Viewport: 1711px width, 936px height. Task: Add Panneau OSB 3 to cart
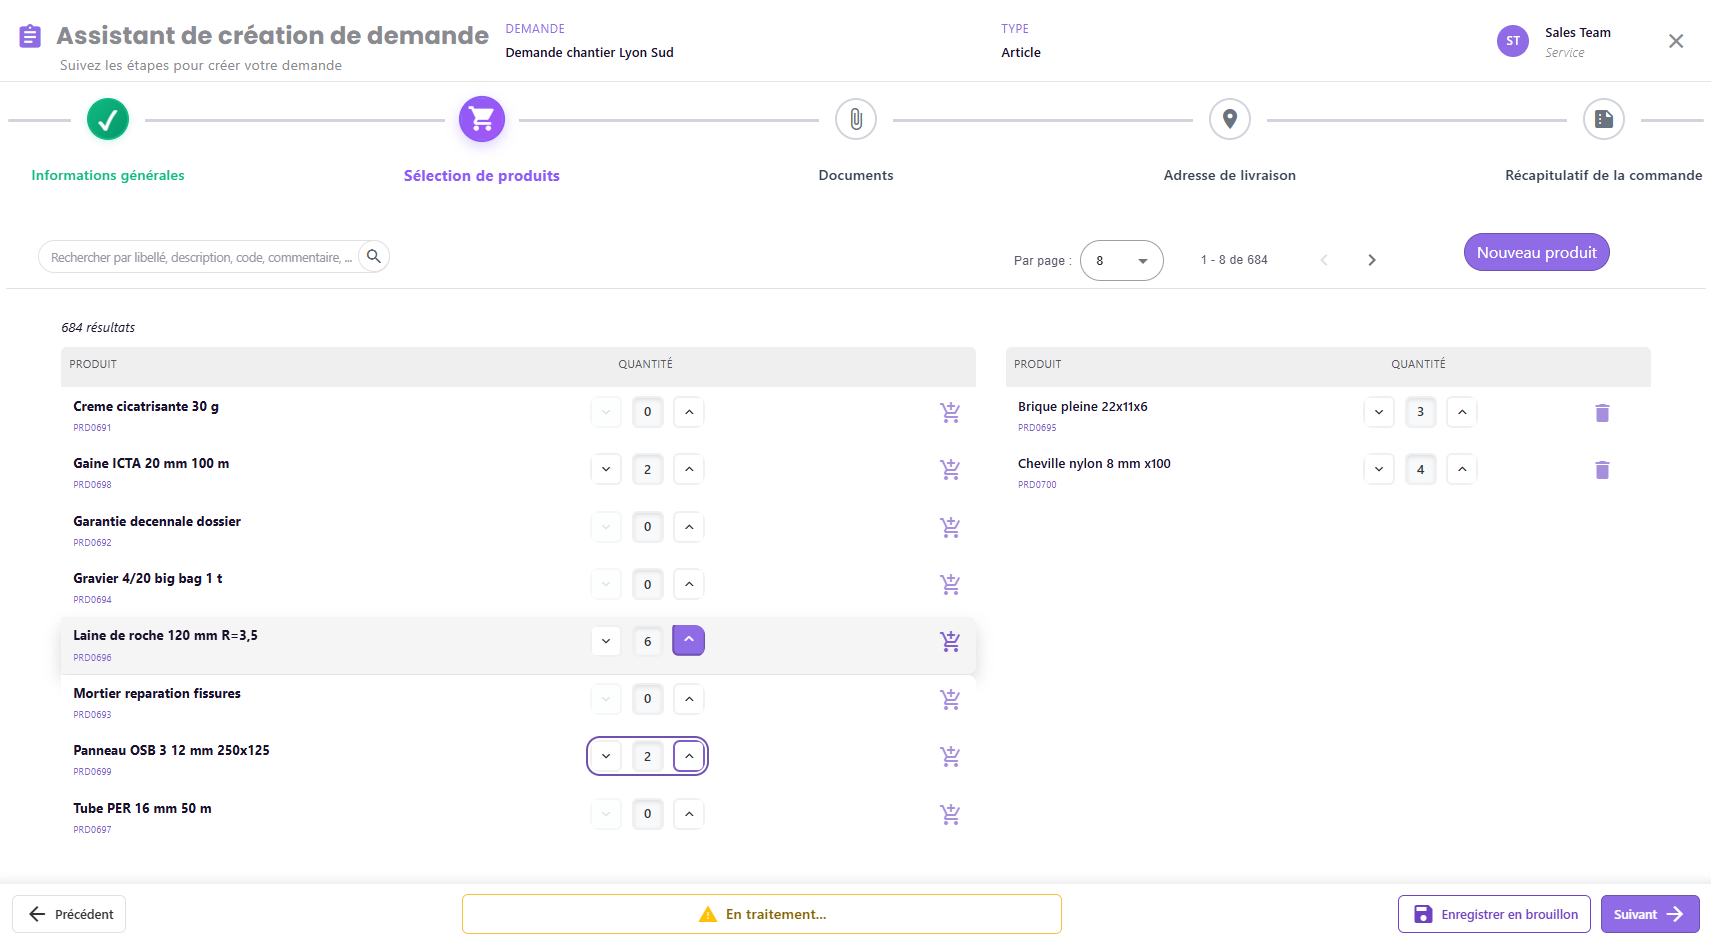coord(950,756)
